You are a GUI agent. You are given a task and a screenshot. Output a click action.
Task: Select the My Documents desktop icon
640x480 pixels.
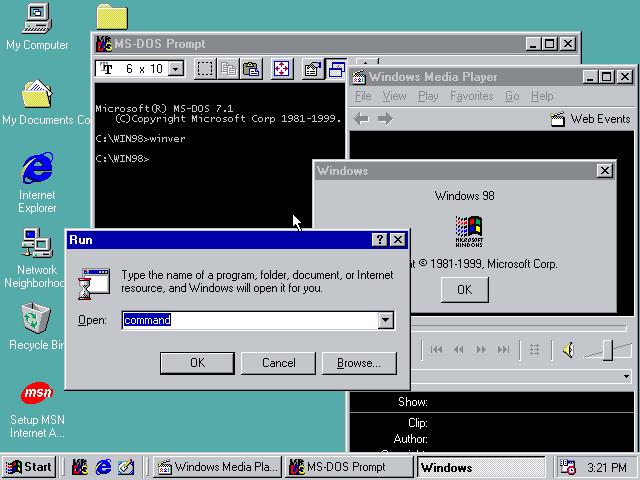click(37, 102)
